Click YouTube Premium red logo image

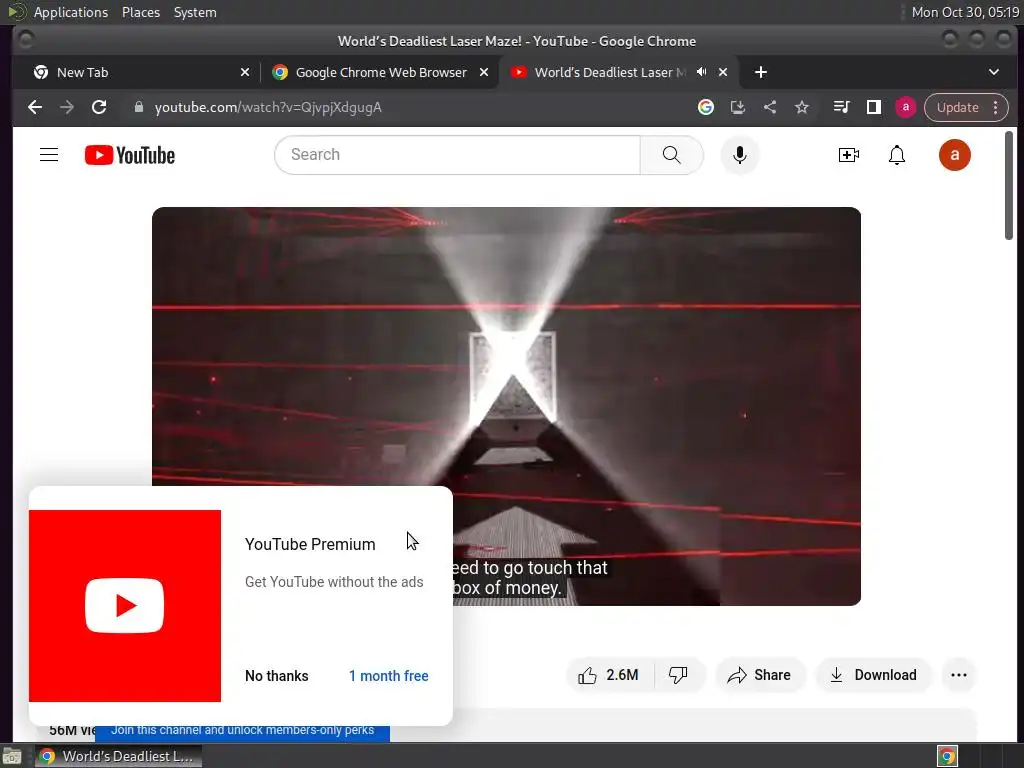click(125, 606)
